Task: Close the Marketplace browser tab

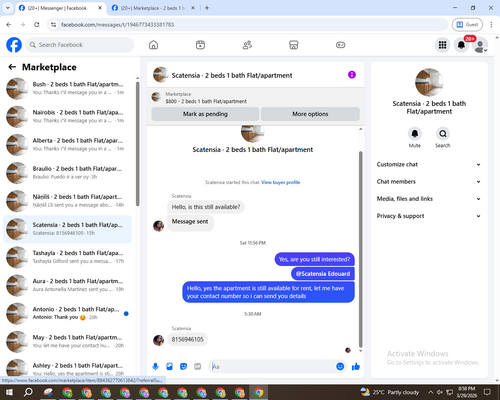Action: tap(193, 8)
